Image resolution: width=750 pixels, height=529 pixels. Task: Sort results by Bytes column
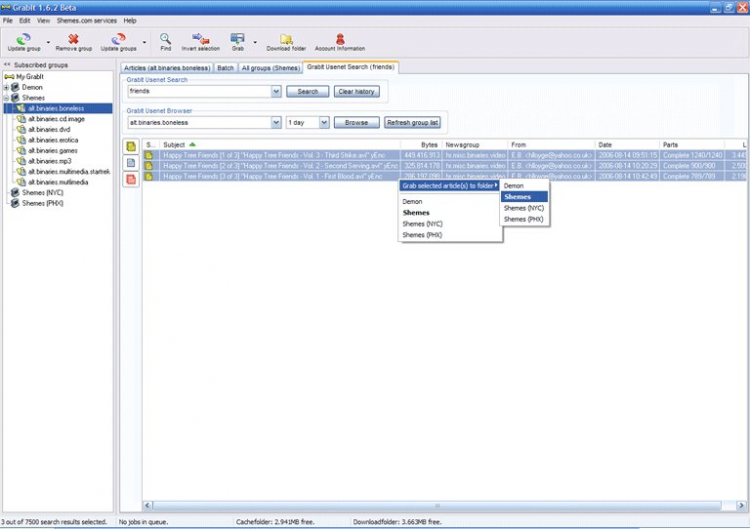click(421, 144)
